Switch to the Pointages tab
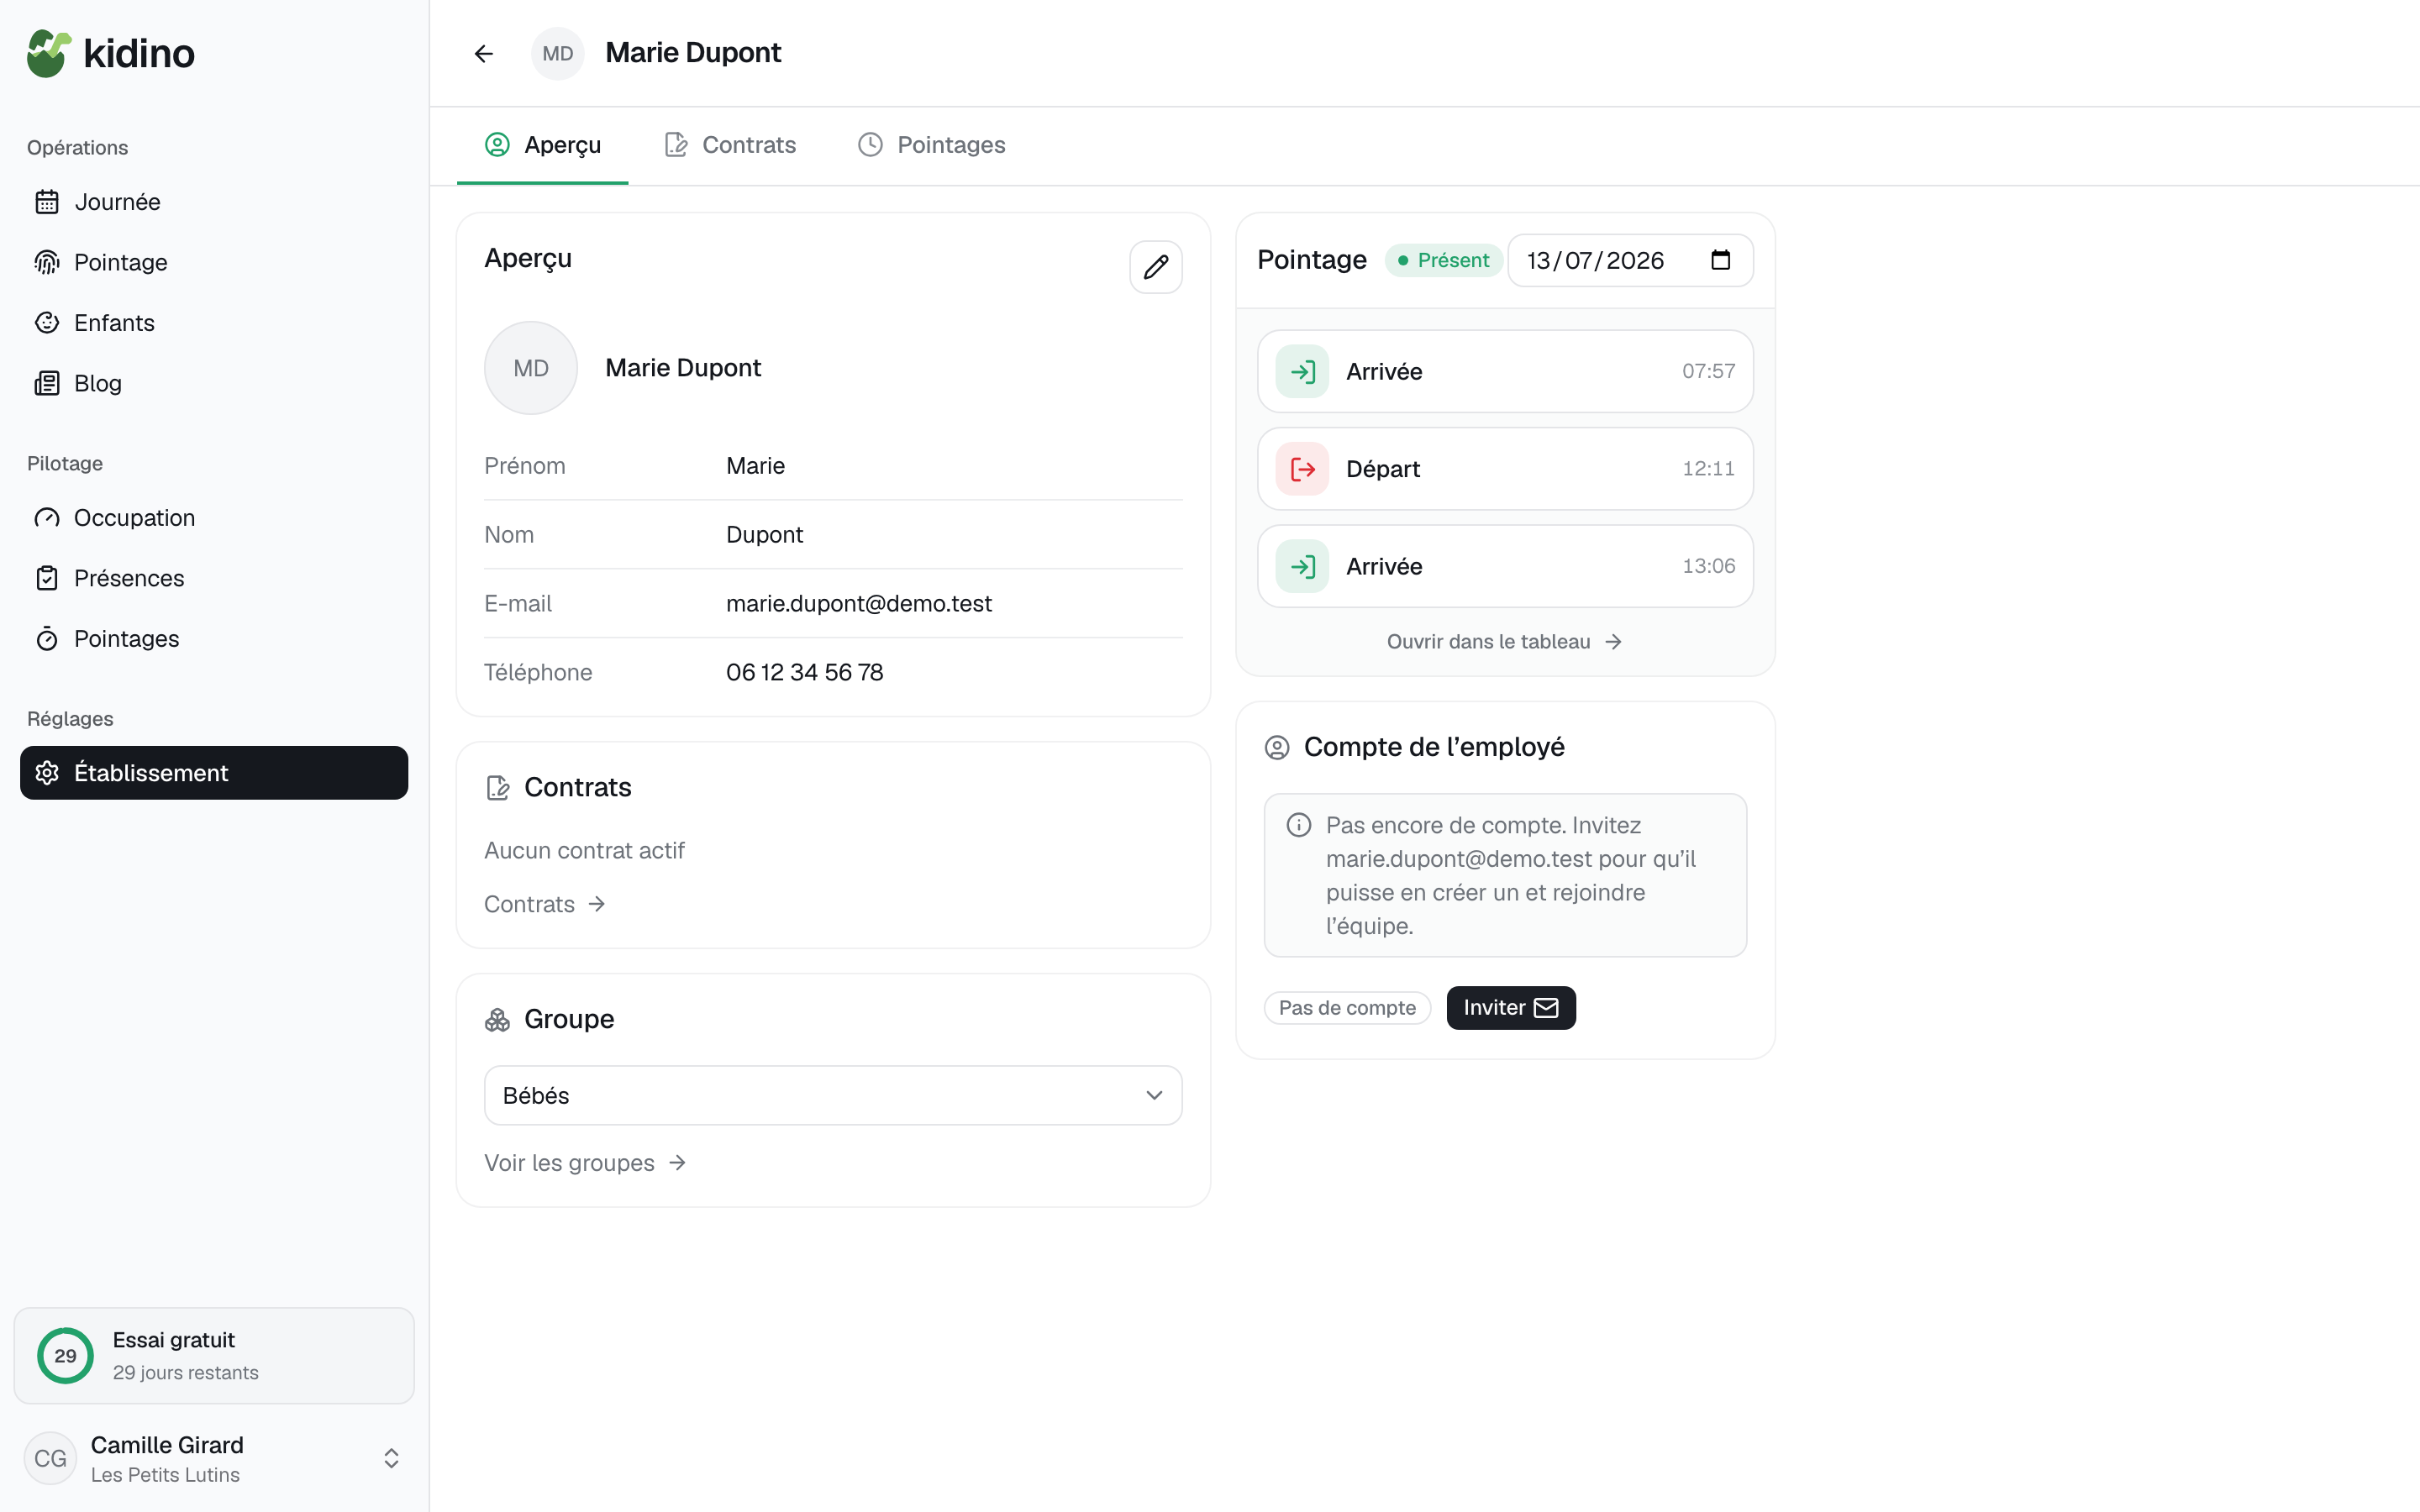2420x1512 pixels. click(932, 145)
